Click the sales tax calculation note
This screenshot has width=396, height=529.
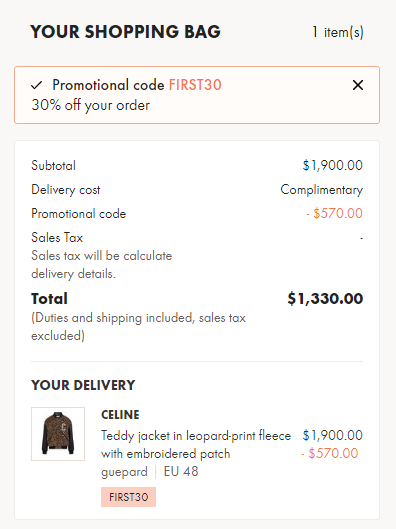pos(102,265)
